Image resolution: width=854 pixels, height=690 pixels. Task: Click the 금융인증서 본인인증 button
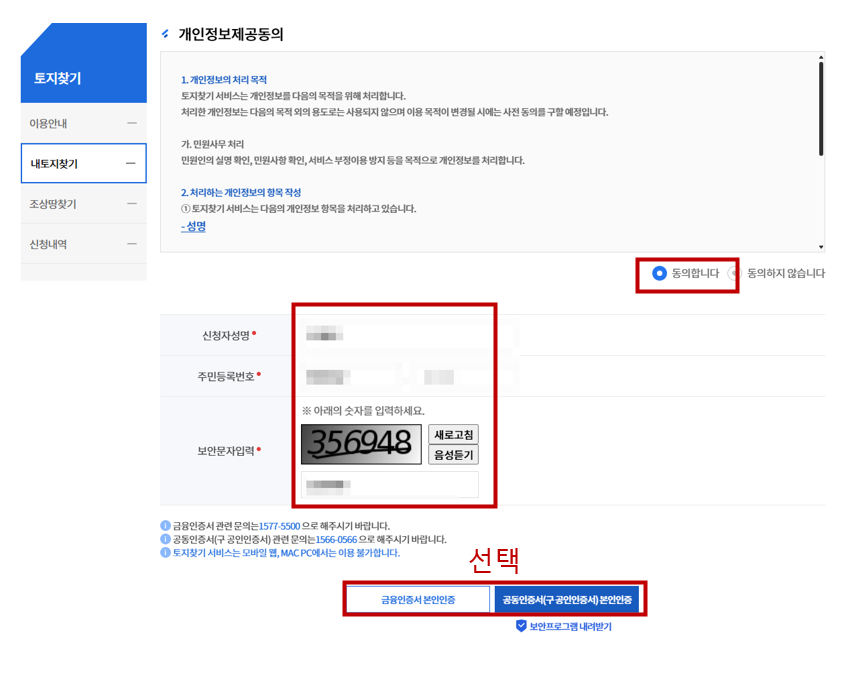[418, 600]
